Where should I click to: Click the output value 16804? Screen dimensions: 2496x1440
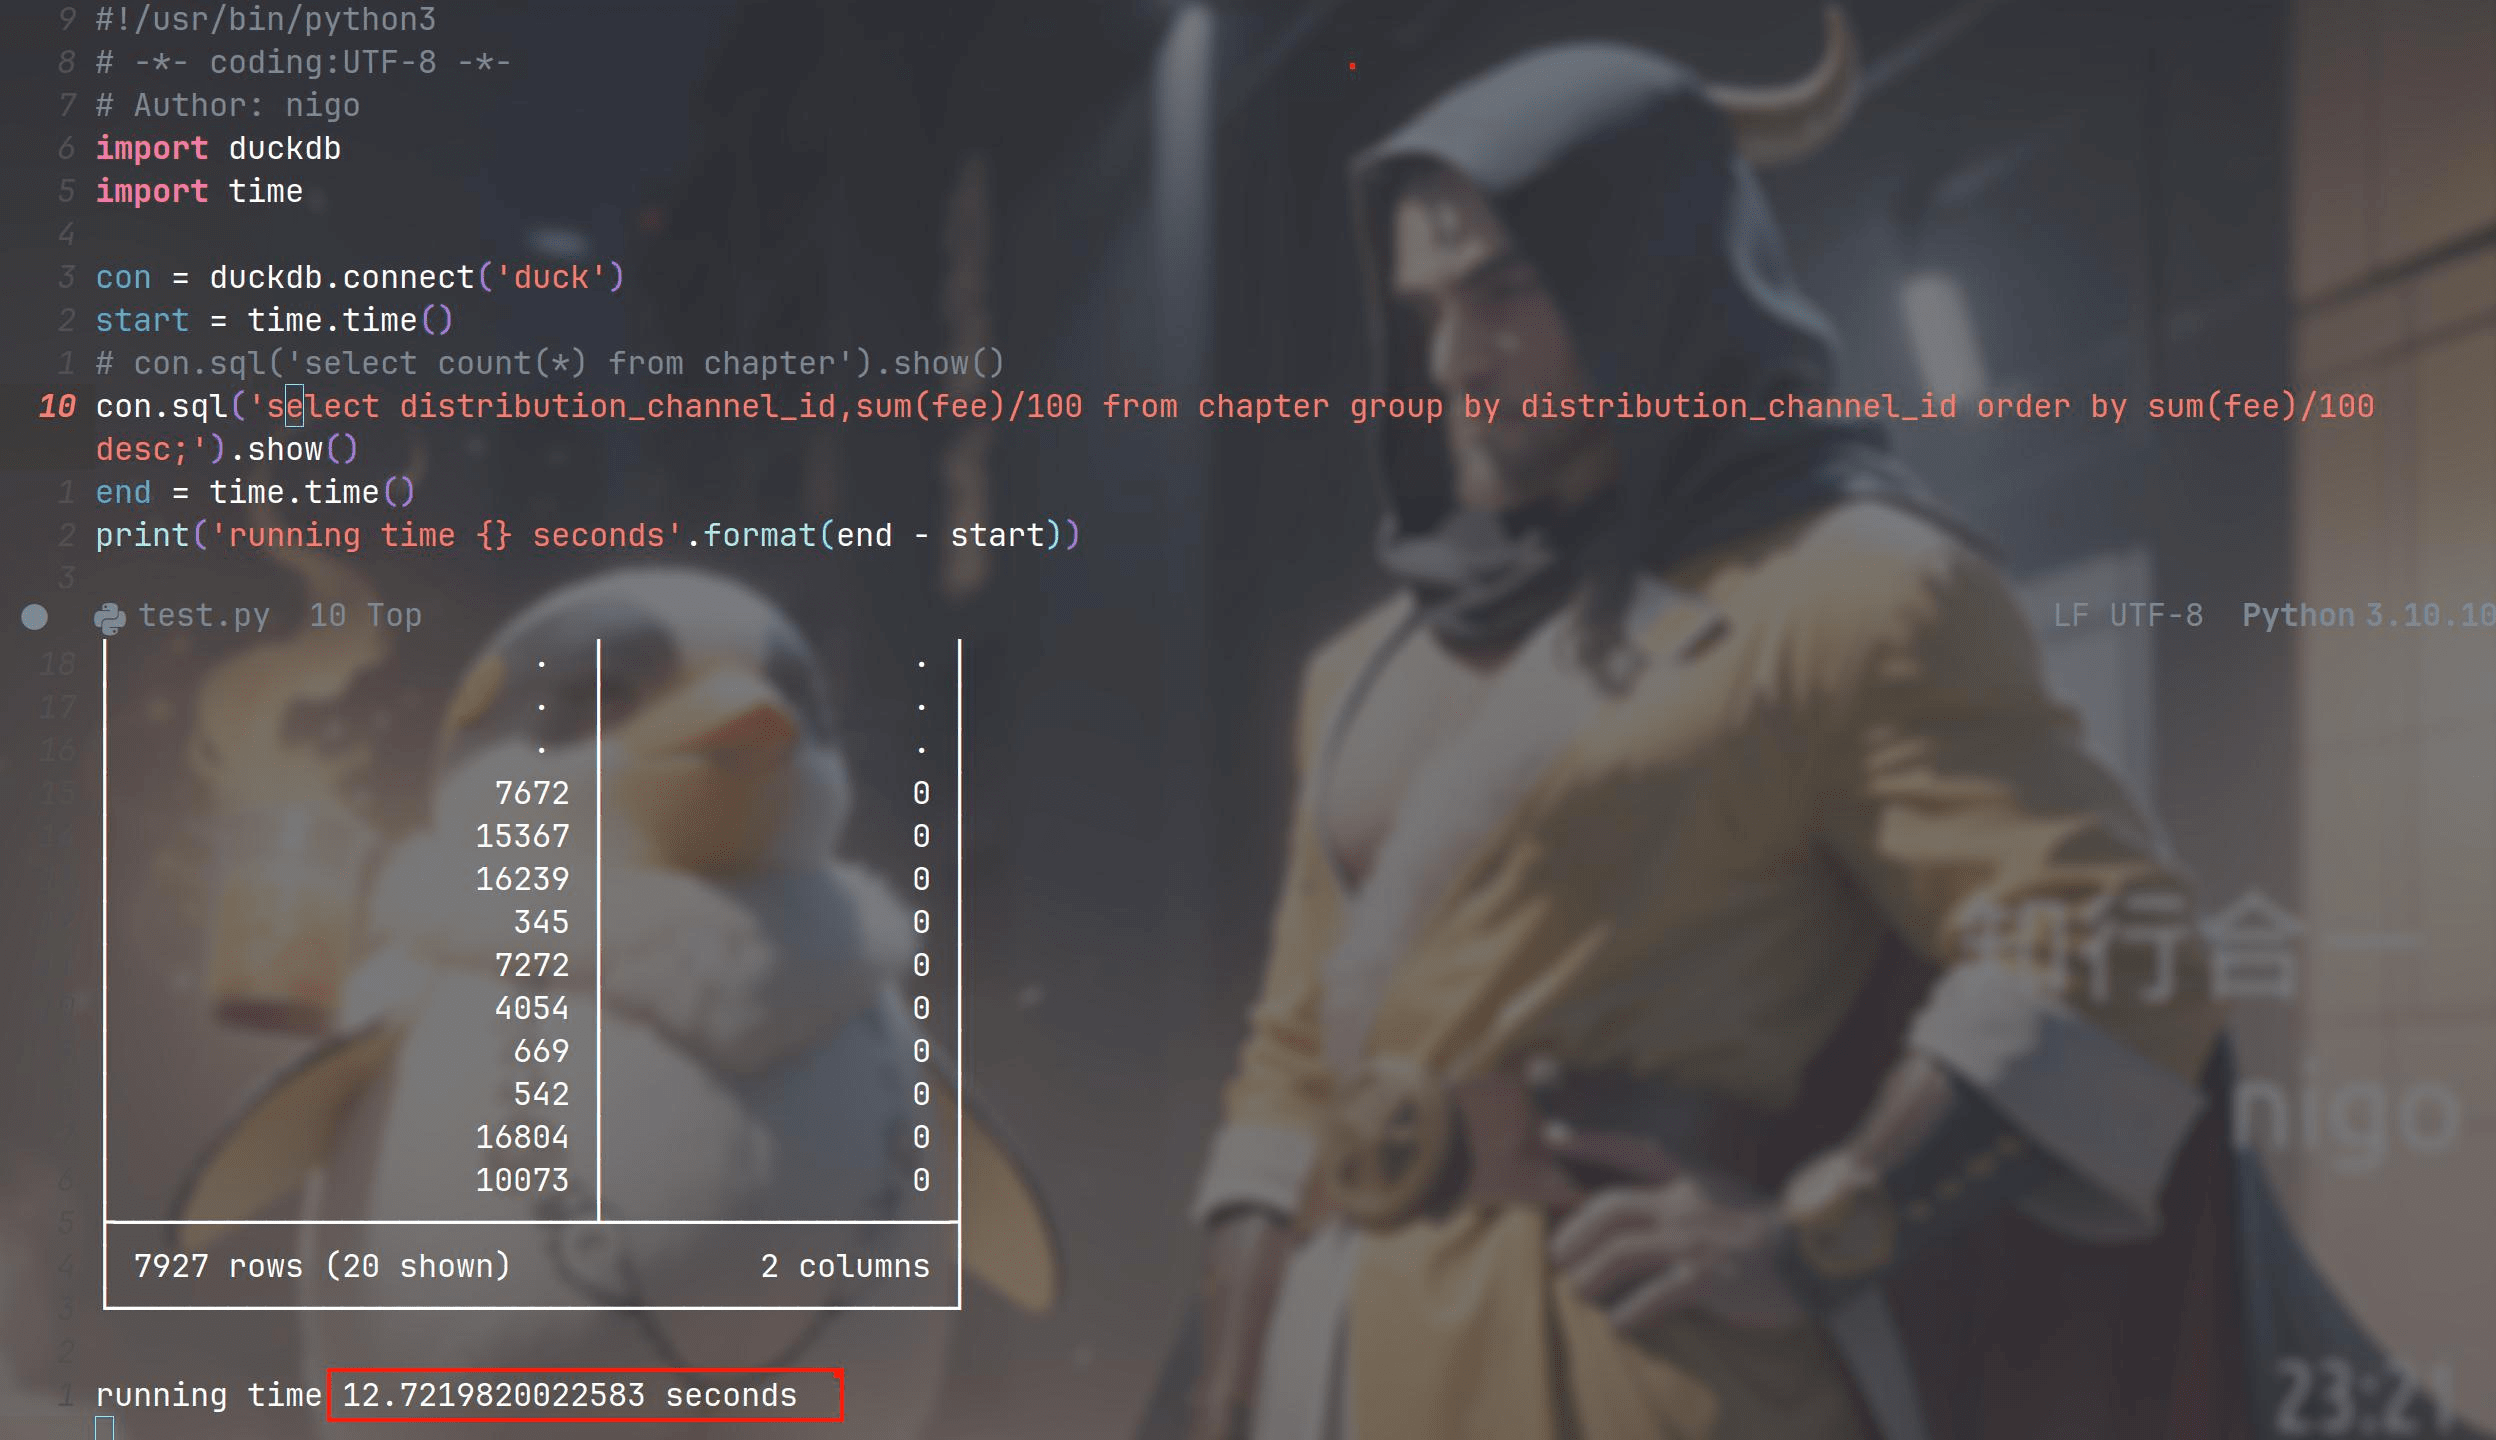pyautogui.click(x=522, y=1137)
